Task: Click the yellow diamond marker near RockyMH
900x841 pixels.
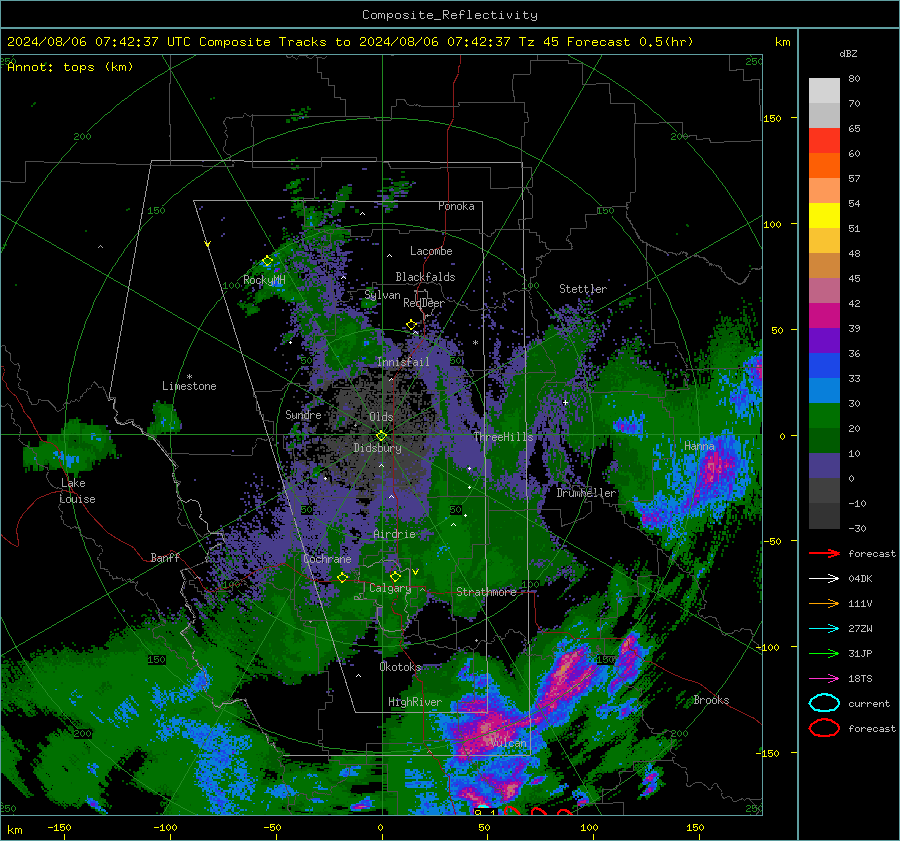Action: pyautogui.click(x=267, y=261)
